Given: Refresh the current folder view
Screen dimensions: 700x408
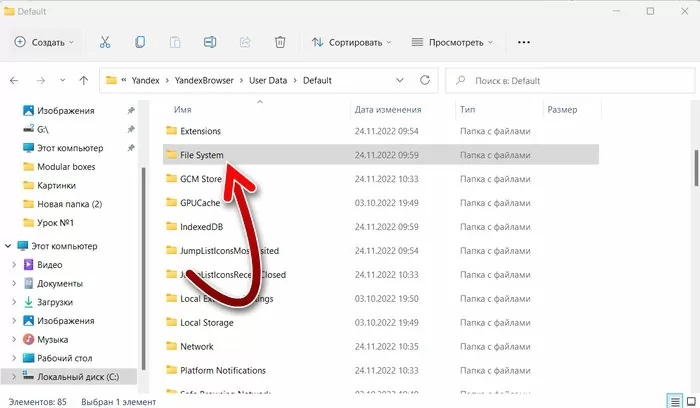Looking at the screenshot, I should coord(422,80).
